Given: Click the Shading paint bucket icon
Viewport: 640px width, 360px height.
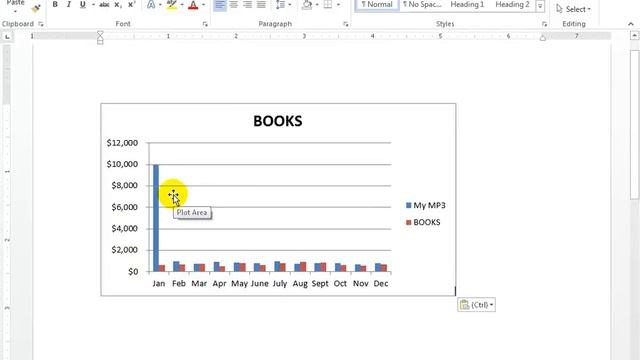Looking at the screenshot, I should pos(307,5).
